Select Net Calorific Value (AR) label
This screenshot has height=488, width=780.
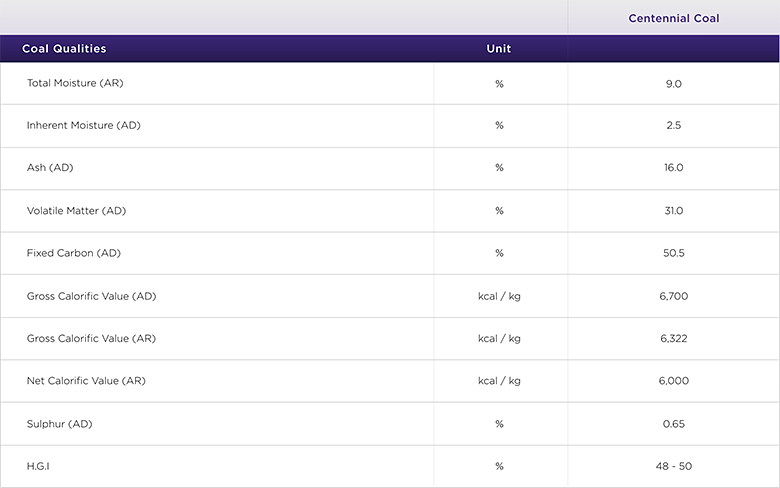tap(86, 381)
